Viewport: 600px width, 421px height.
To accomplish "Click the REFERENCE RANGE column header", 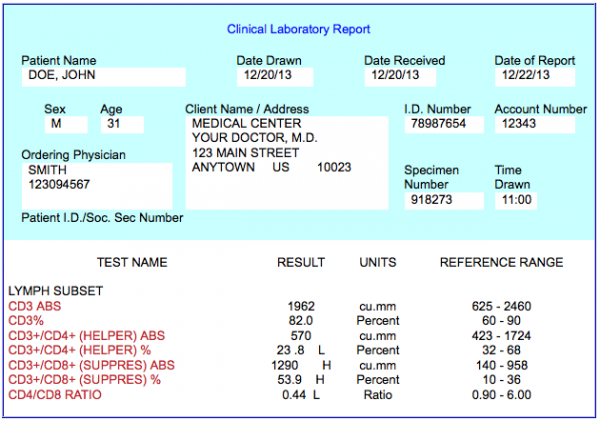I will [501, 263].
